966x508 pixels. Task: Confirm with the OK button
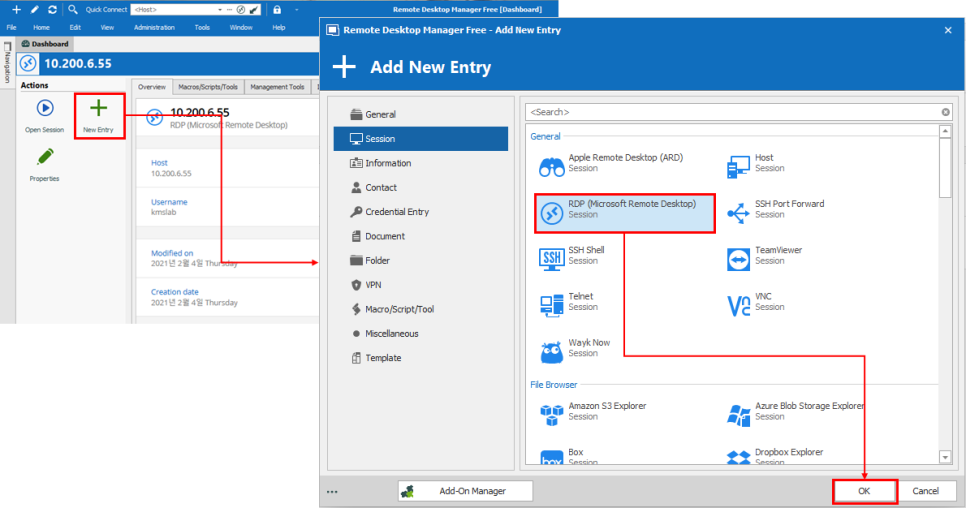[x=864, y=491]
